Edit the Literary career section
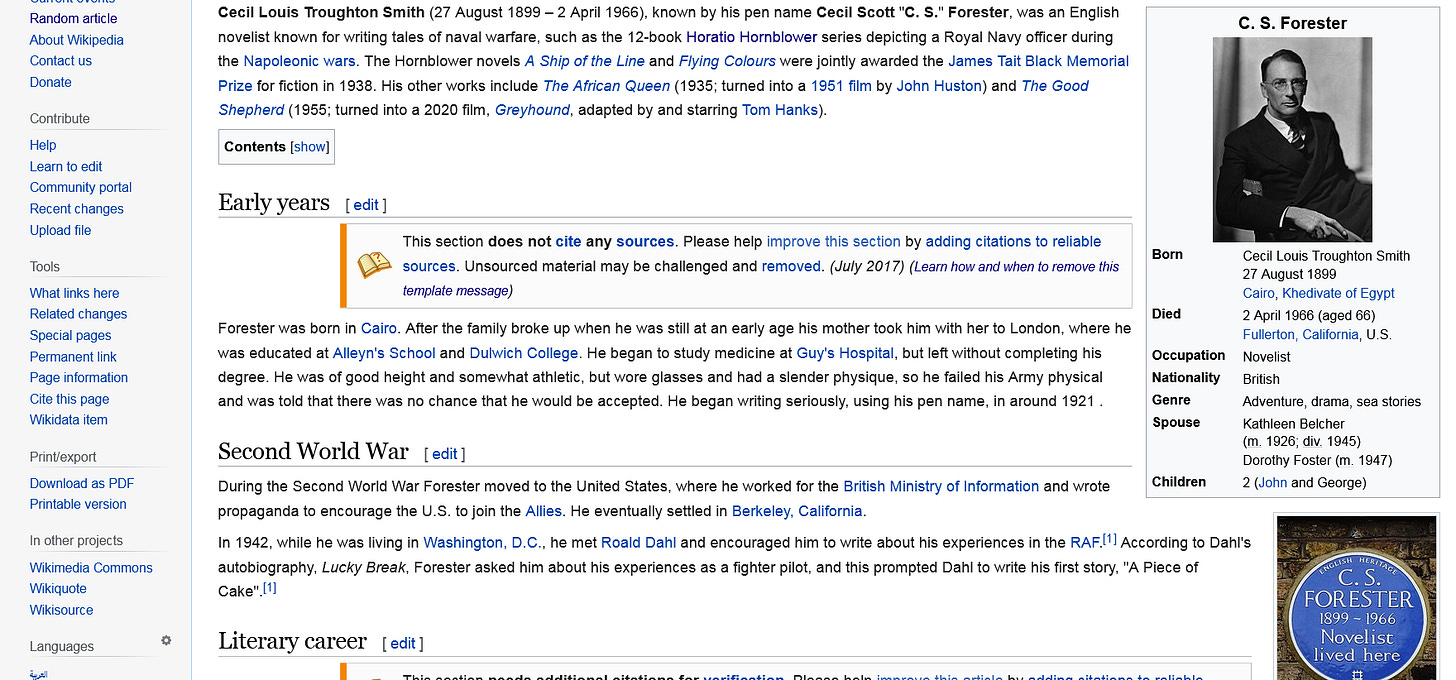 coord(403,644)
